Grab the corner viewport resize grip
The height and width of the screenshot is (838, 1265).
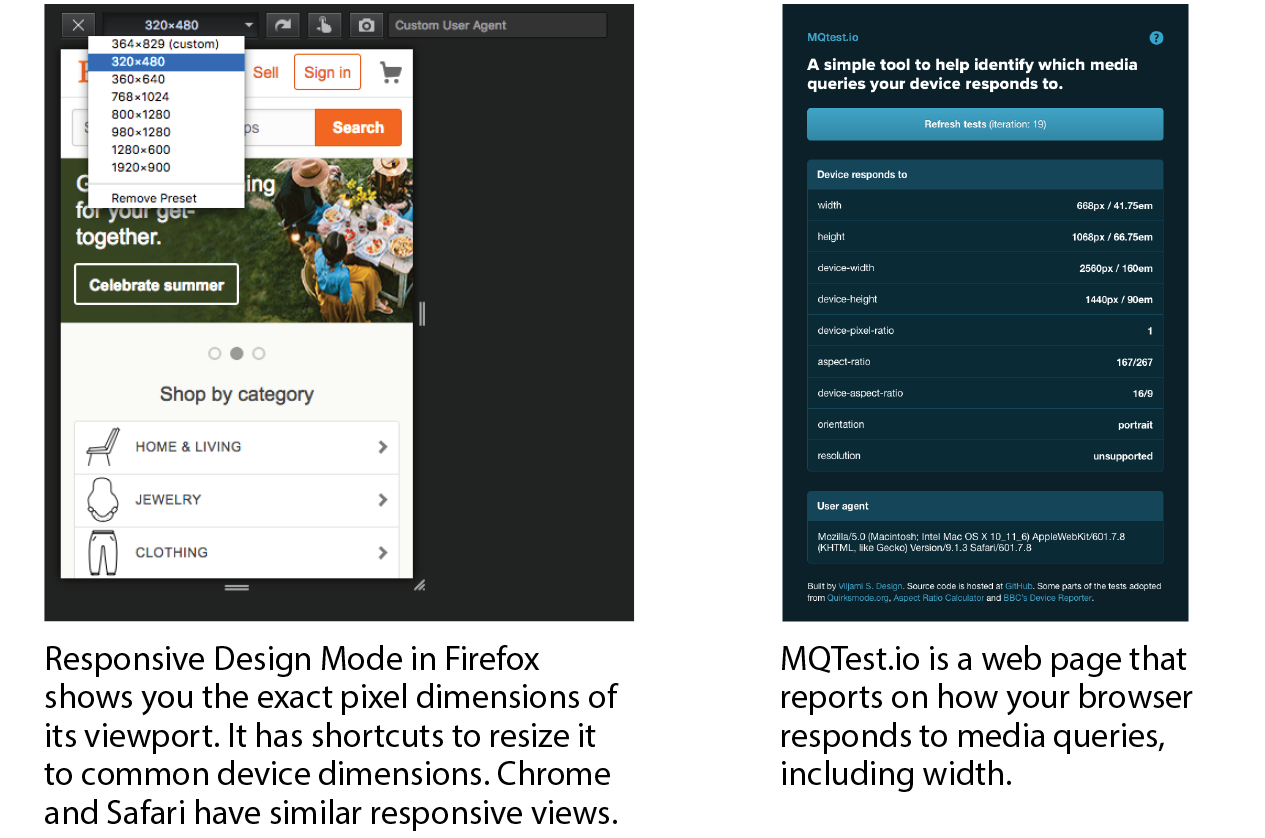(x=420, y=585)
